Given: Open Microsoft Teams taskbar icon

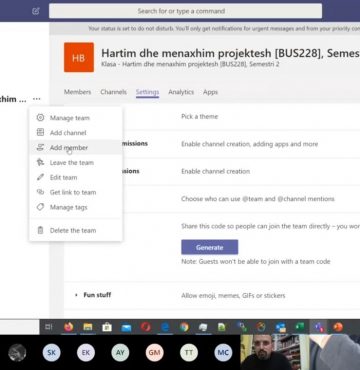Looking at the screenshot, I should [x=319, y=327].
